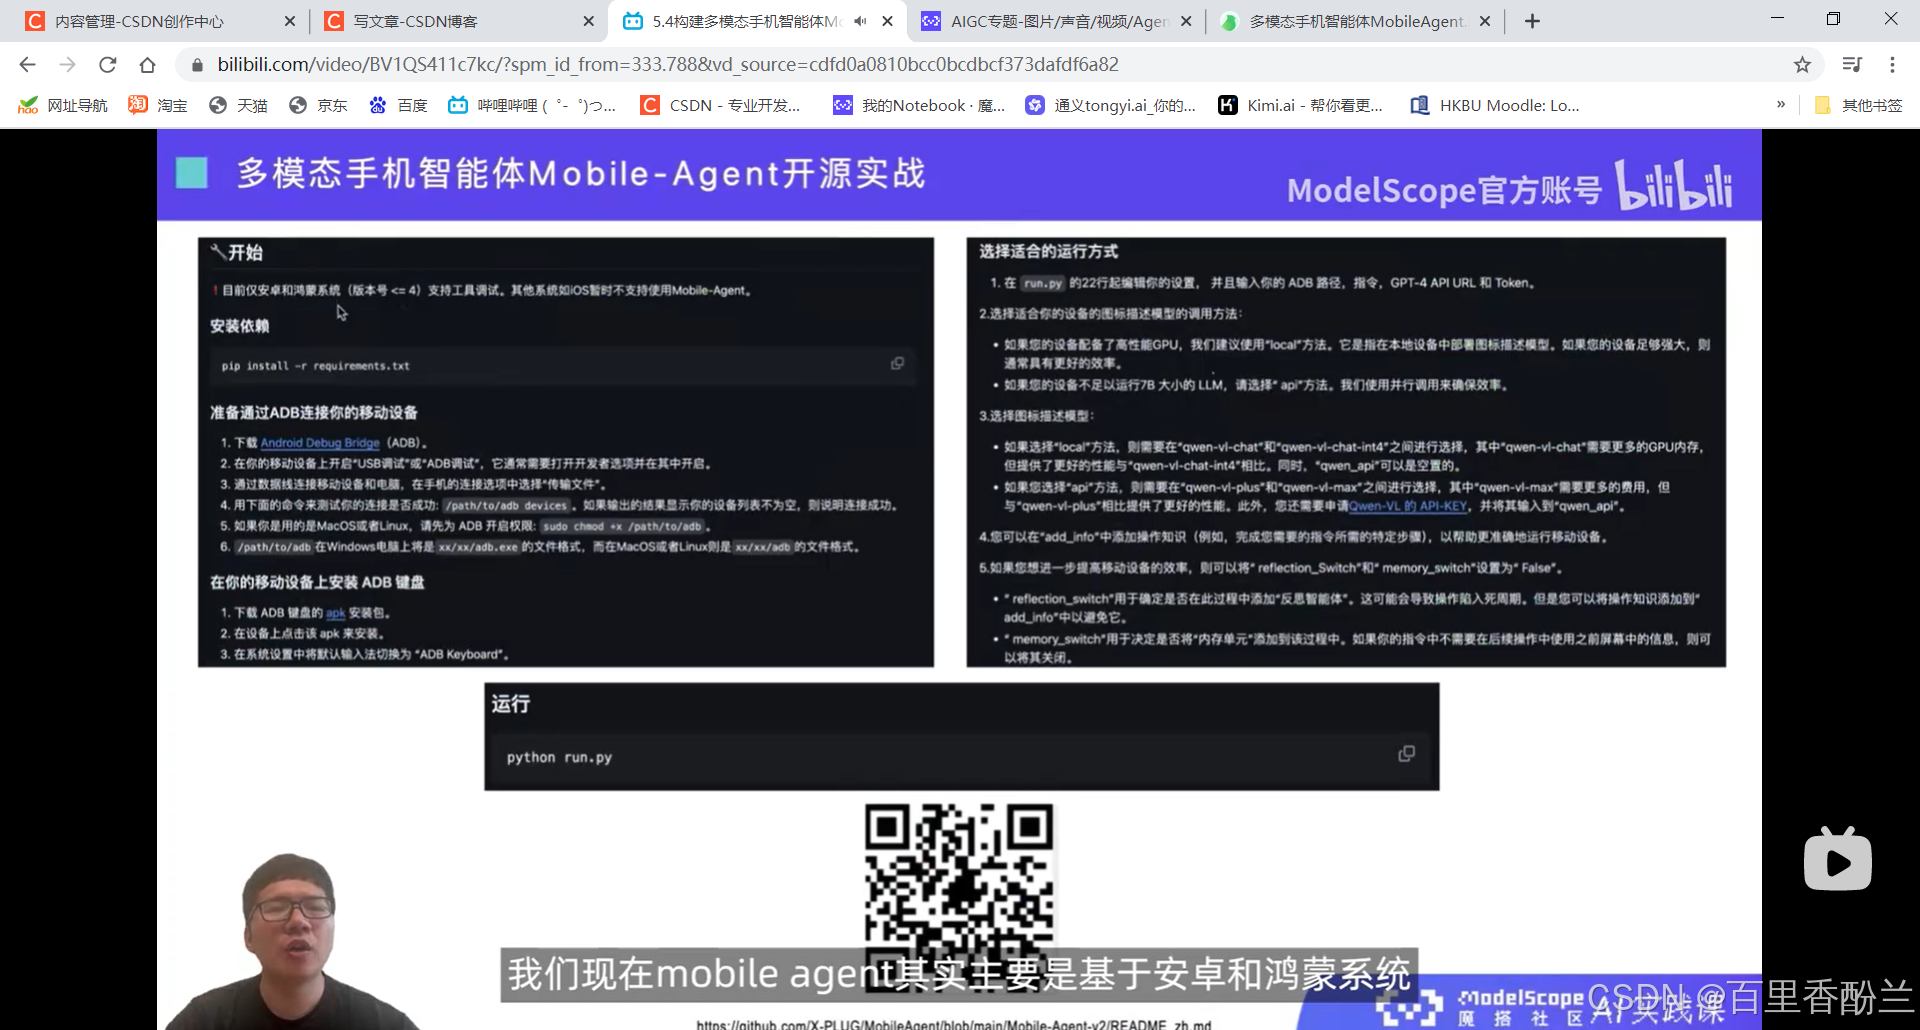Mute the audio on the bilibili tab
1920x1030 pixels.
coord(860,21)
